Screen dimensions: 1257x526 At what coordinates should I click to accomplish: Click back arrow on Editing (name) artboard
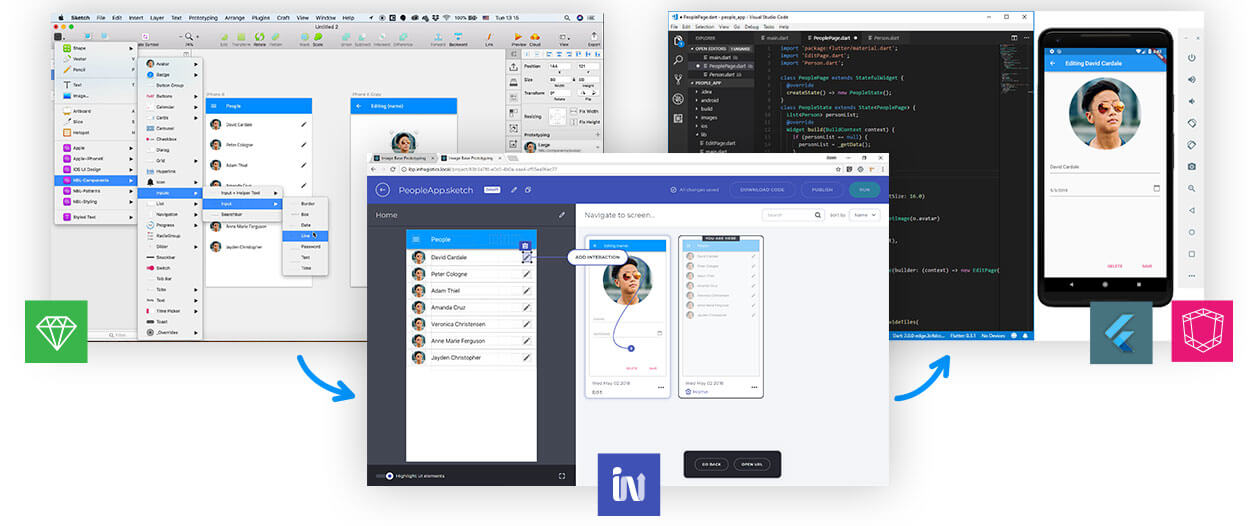coord(359,105)
